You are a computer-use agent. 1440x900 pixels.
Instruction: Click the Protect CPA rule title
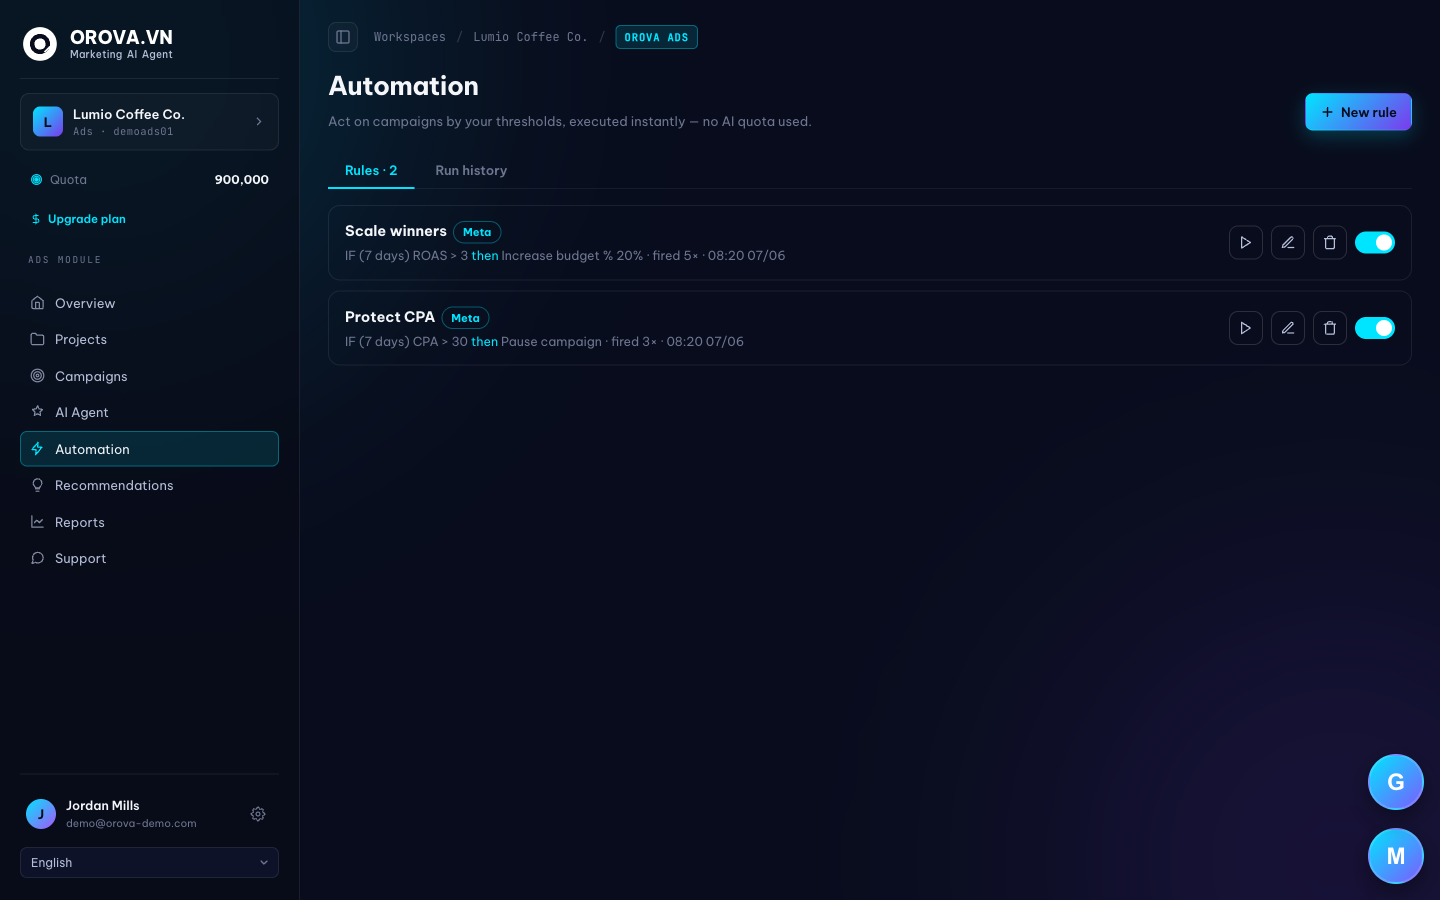(x=390, y=317)
